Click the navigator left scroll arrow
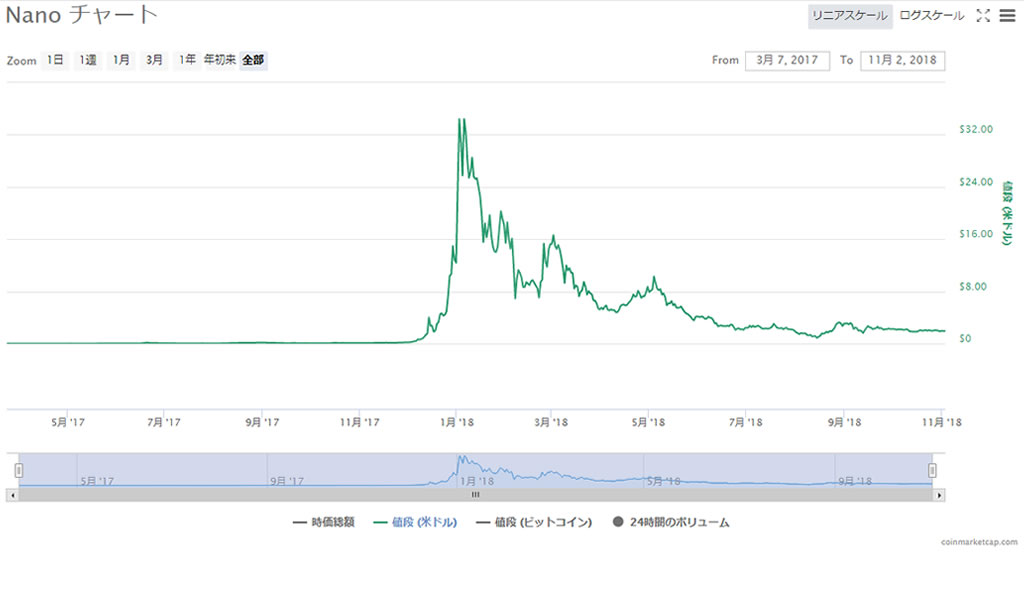 pos(12,494)
